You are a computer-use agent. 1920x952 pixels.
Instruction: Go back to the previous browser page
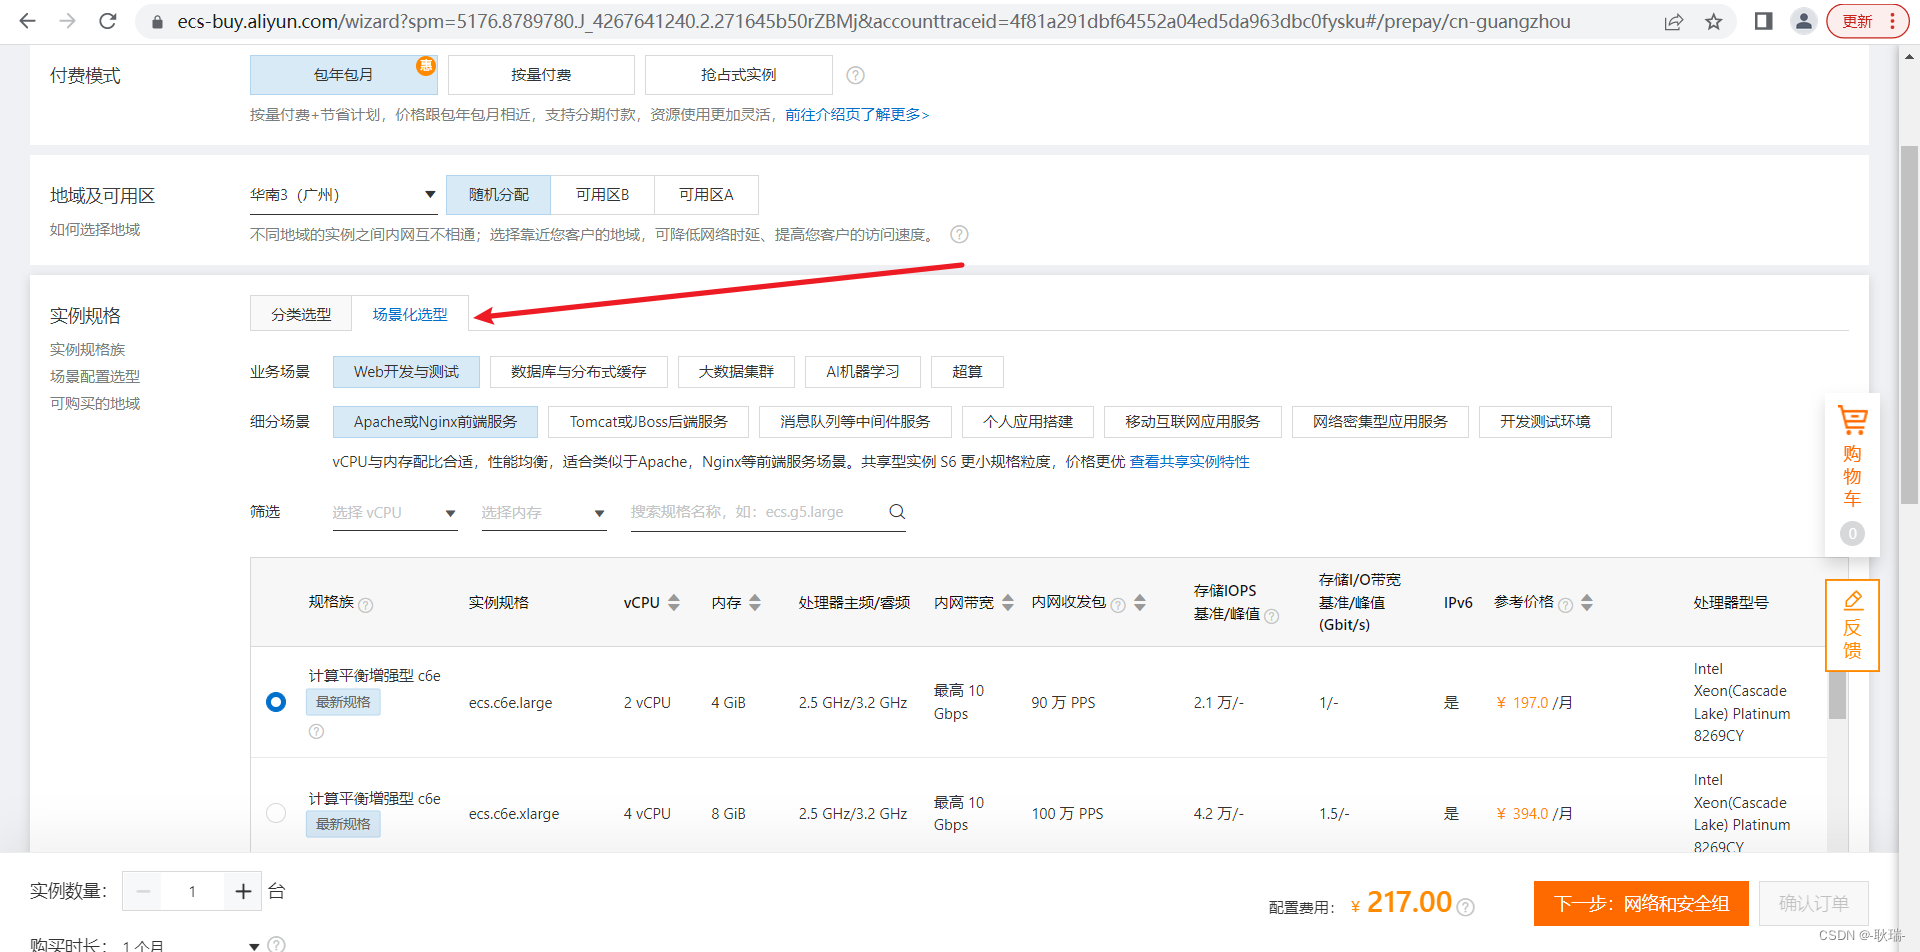[x=27, y=21]
